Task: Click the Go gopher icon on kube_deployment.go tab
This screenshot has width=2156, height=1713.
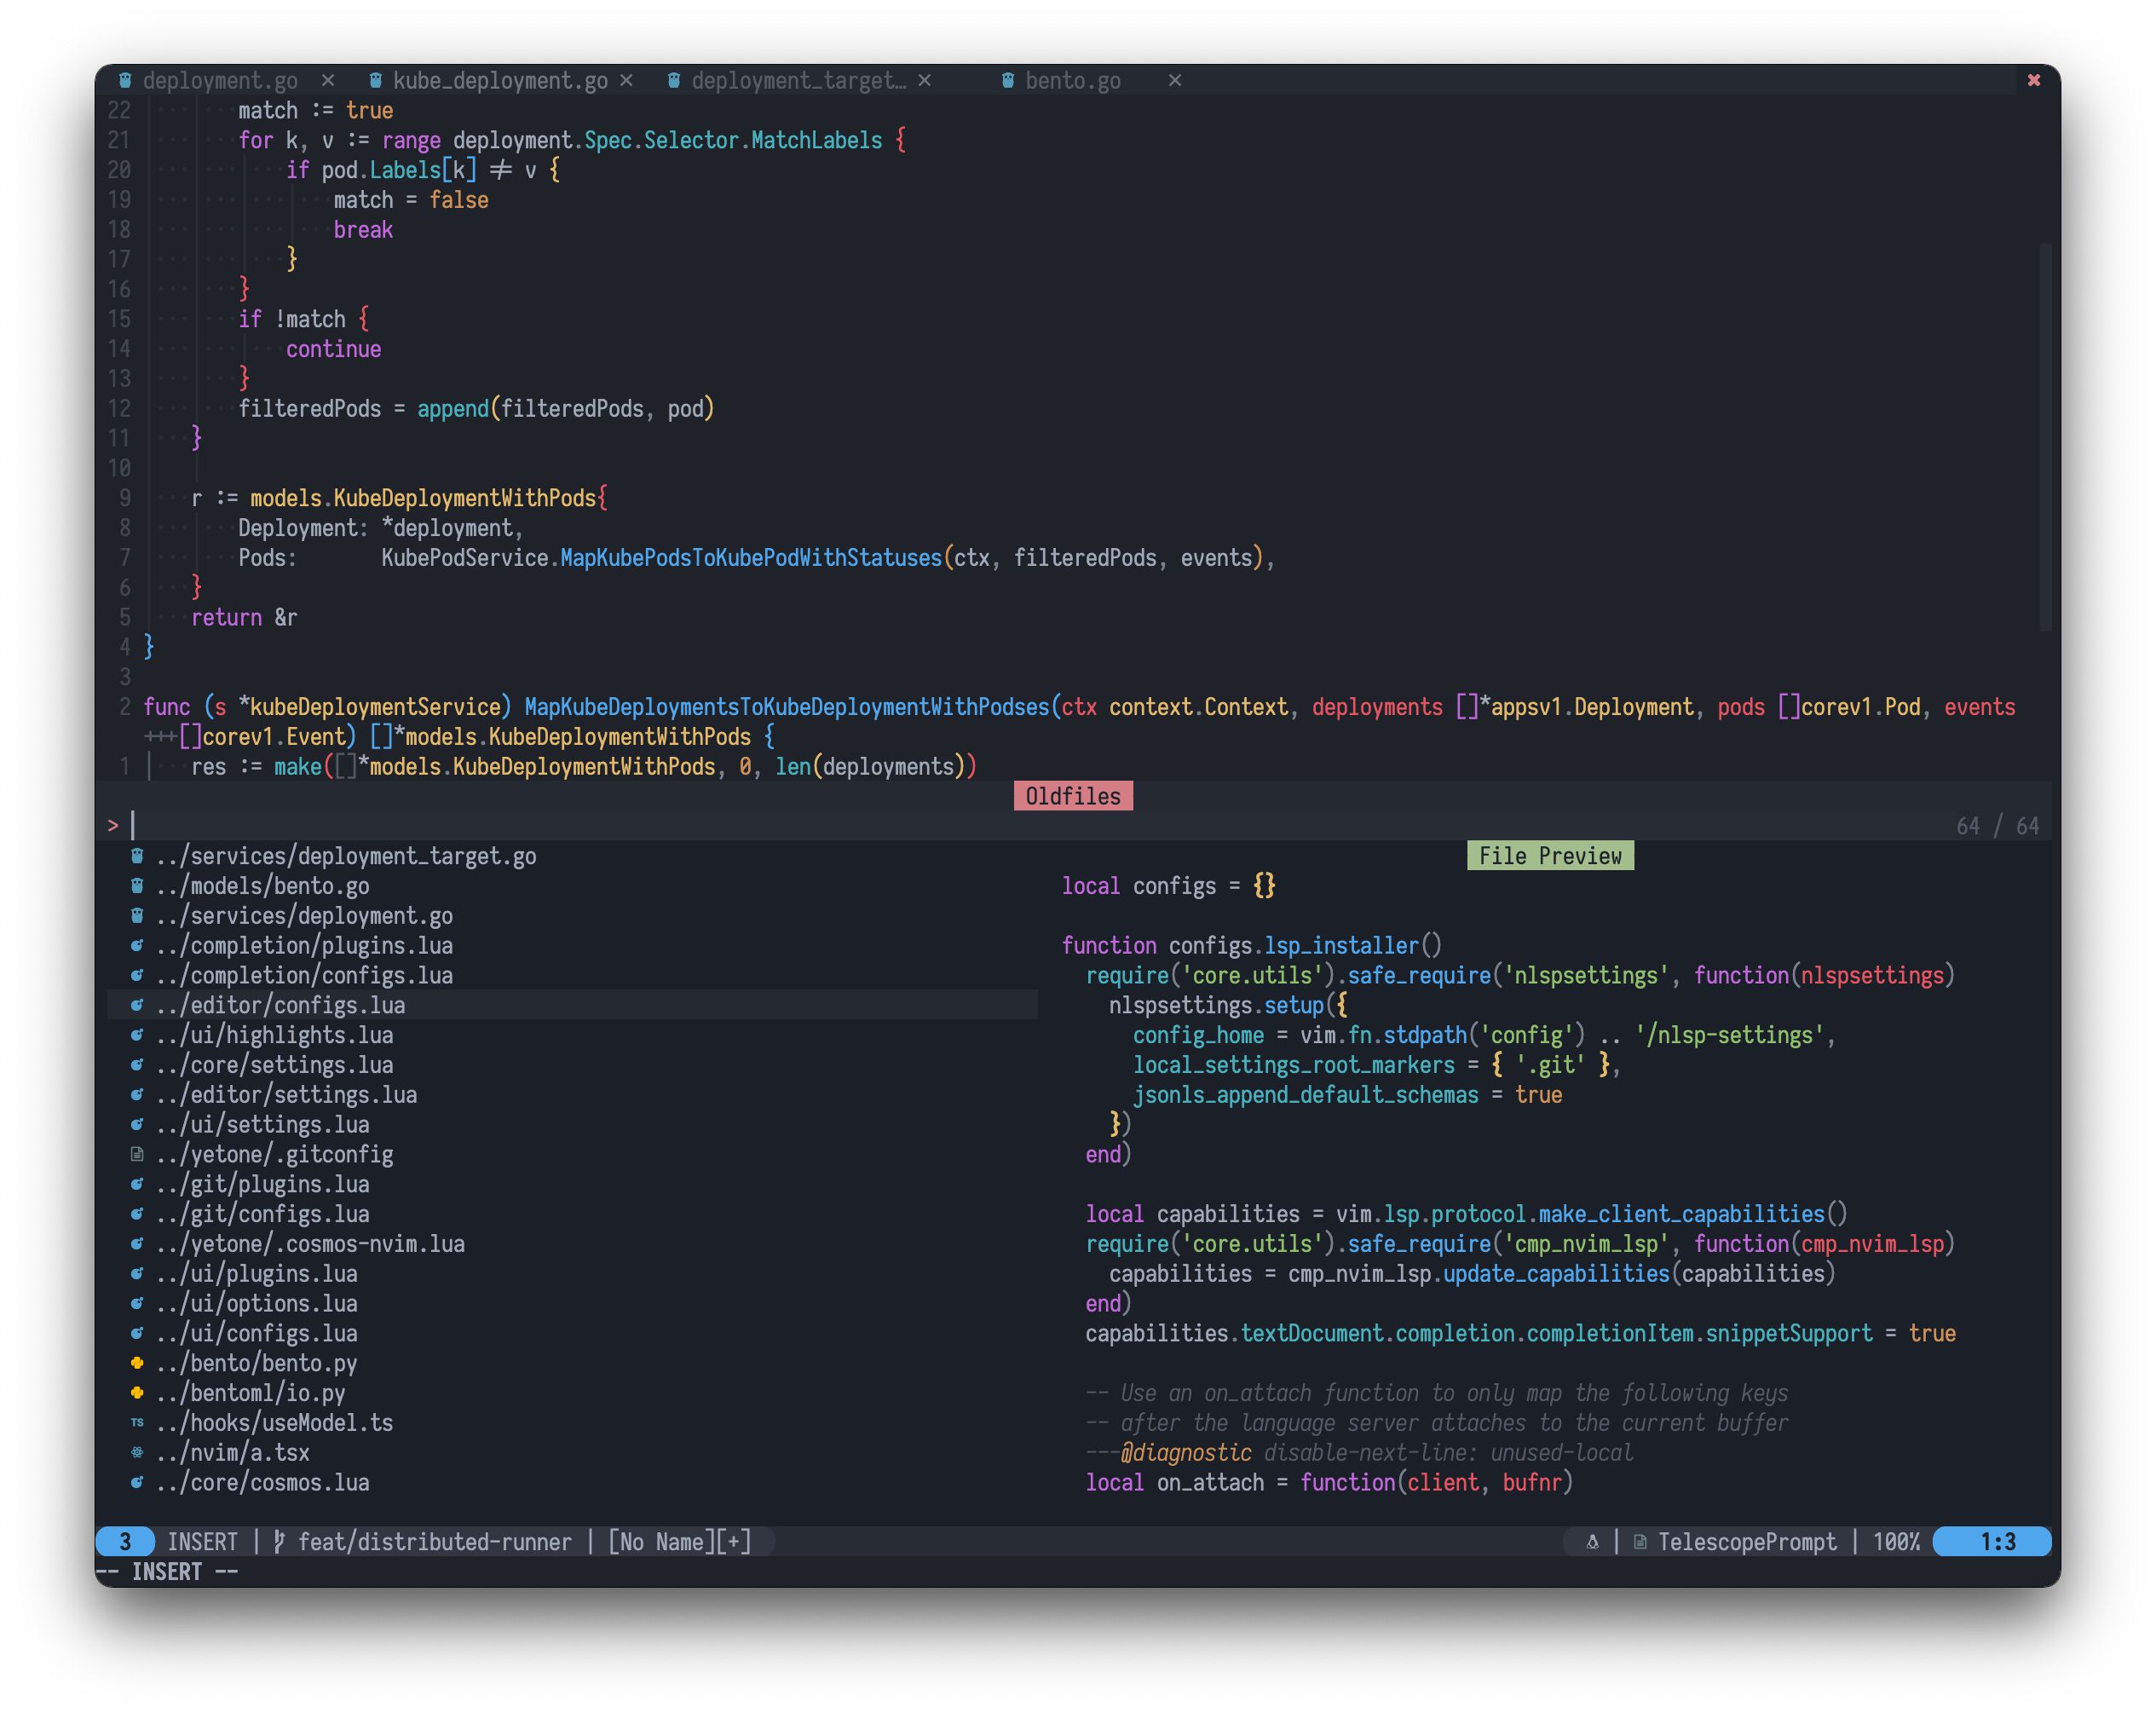Action: (376, 80)
